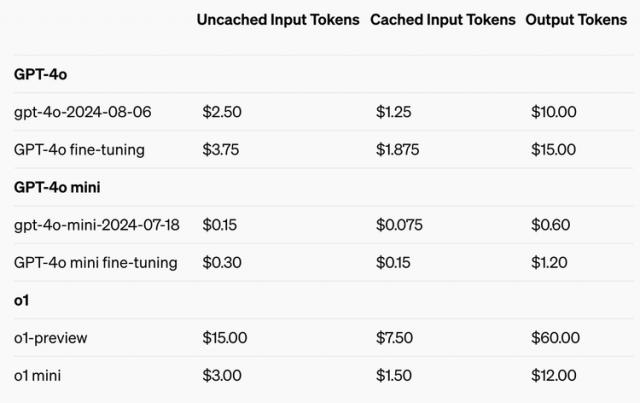Click the Cached Input Tokens column header
640x403 pixels.
pyautogui.click(x=443, y=19)
